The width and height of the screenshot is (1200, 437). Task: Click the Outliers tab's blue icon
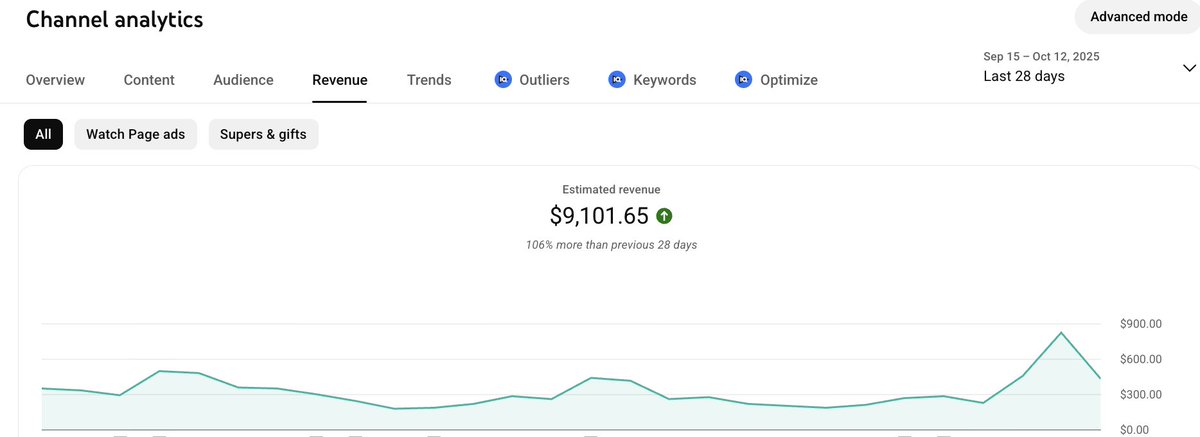click(503, 80)
